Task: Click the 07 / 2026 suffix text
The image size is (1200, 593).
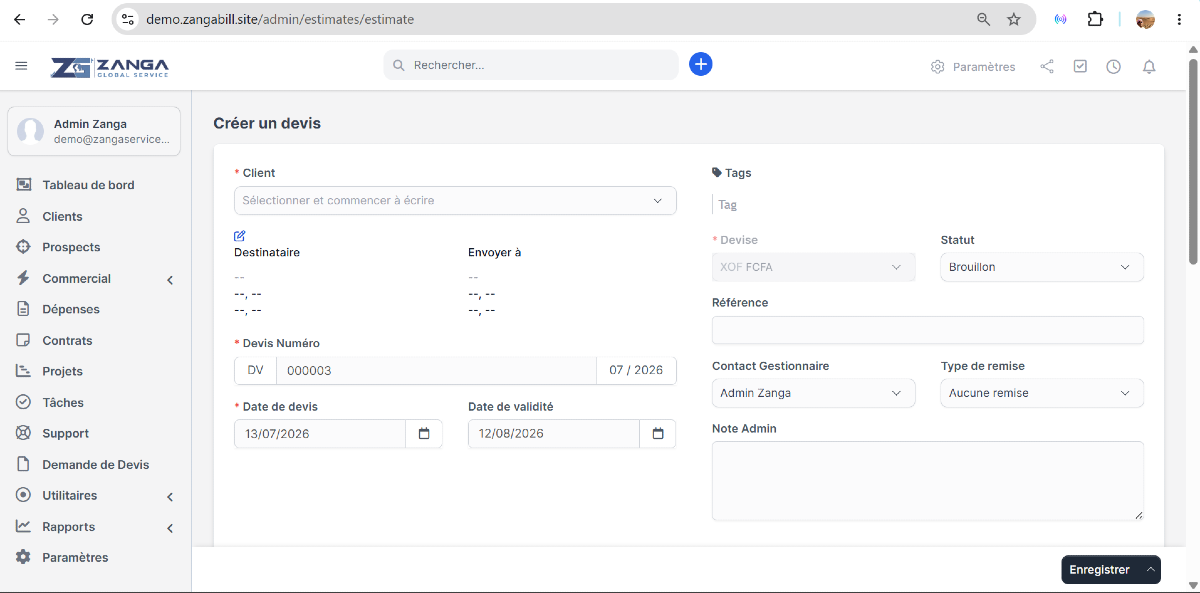Action: 636,370
